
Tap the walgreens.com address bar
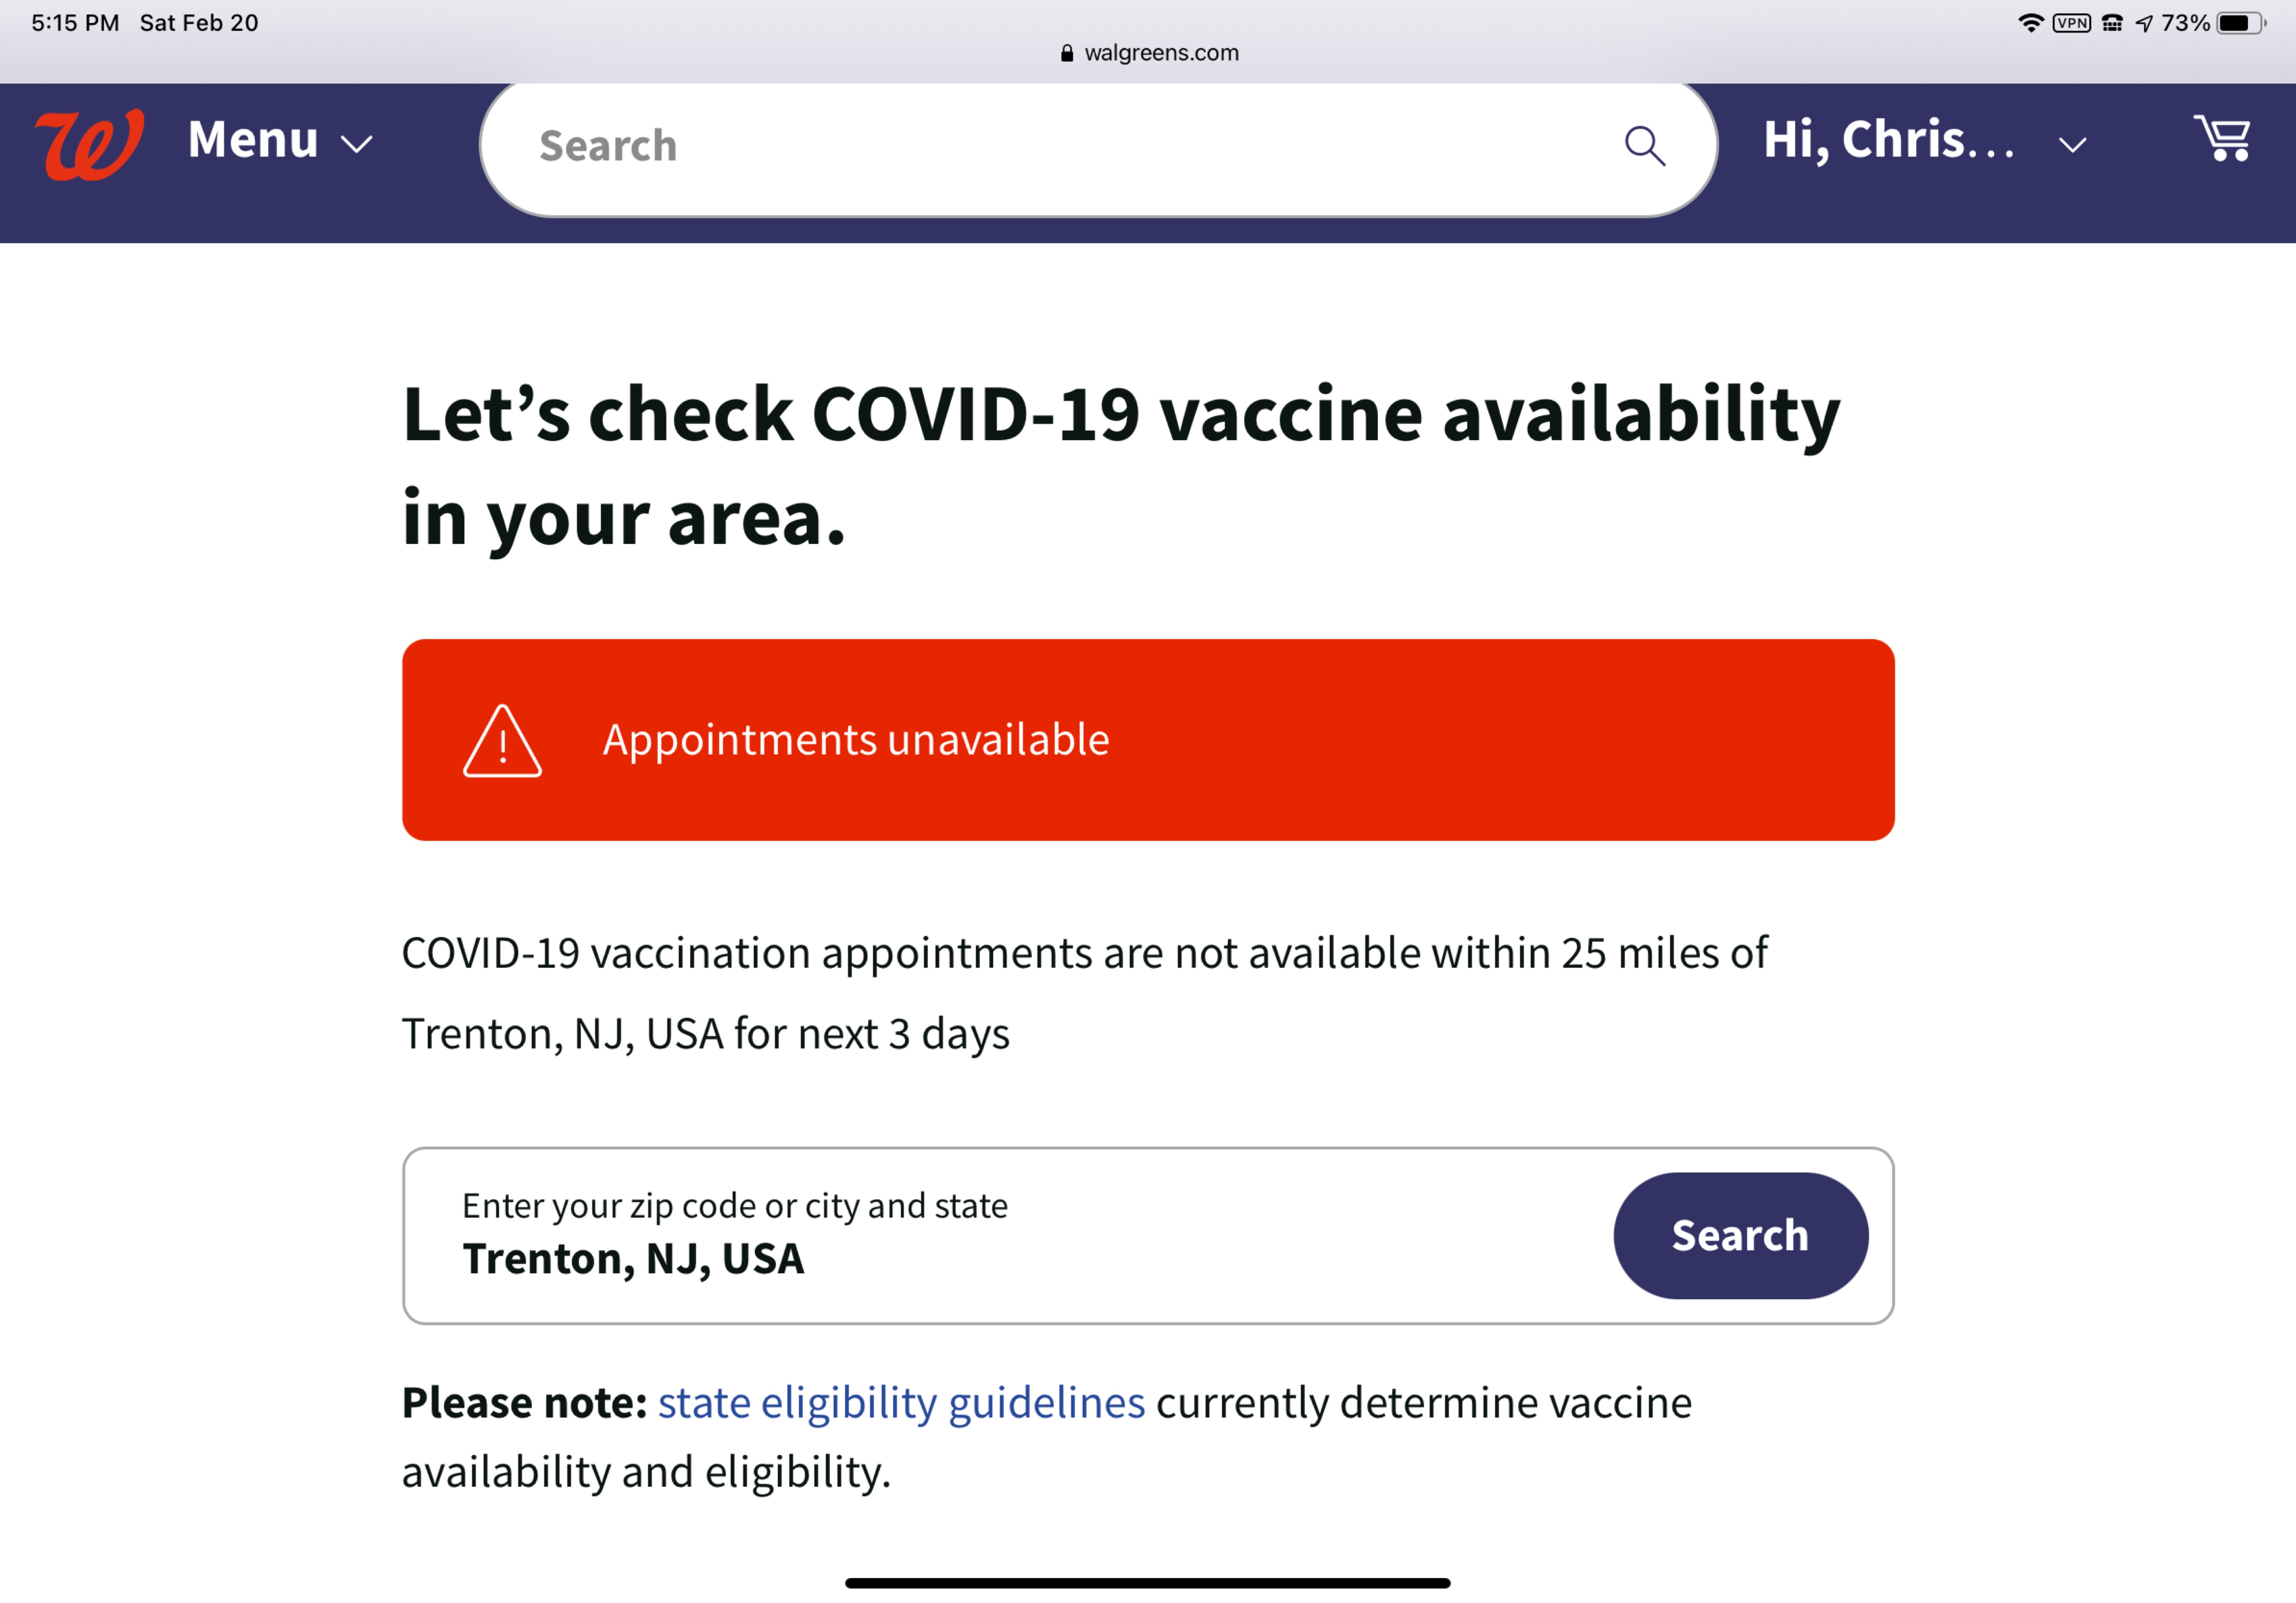tap(1160, 53)
